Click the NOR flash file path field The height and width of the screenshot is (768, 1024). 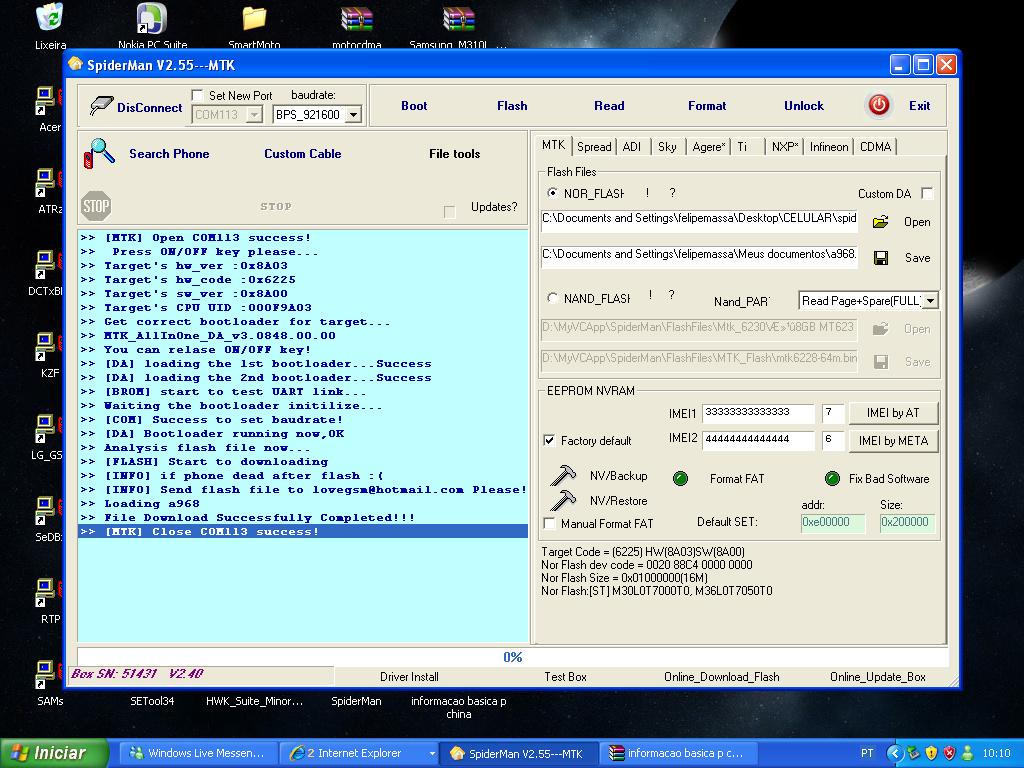[x=699, y=220]
